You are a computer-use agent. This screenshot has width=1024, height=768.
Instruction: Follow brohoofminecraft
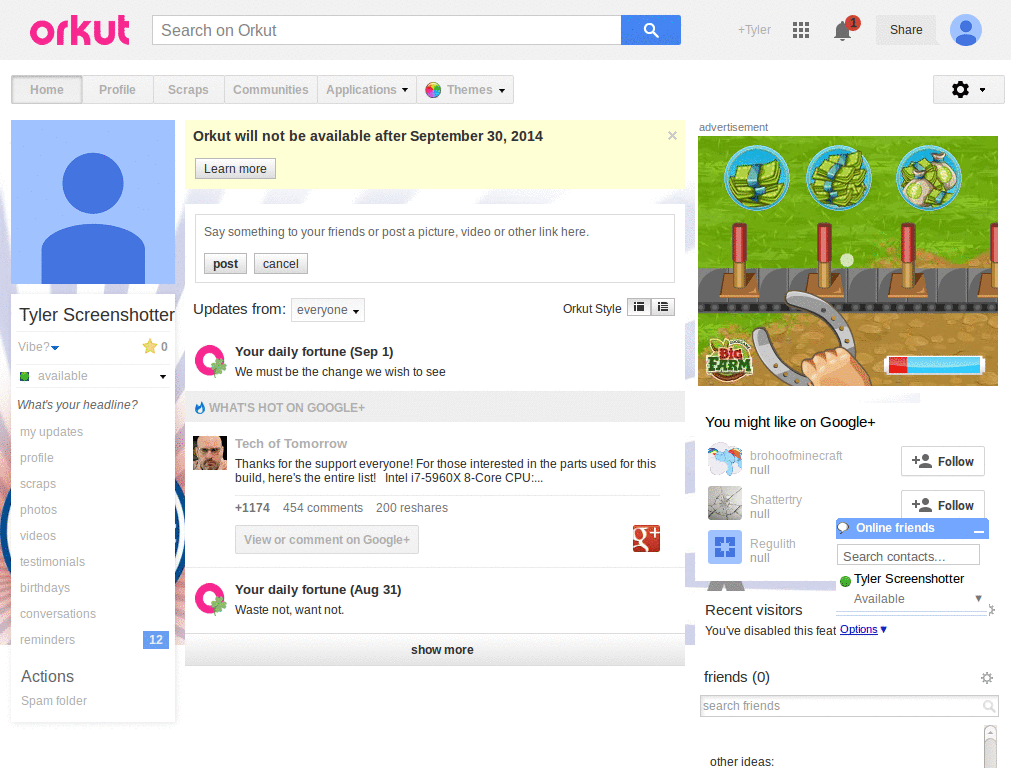coord(942,462)
